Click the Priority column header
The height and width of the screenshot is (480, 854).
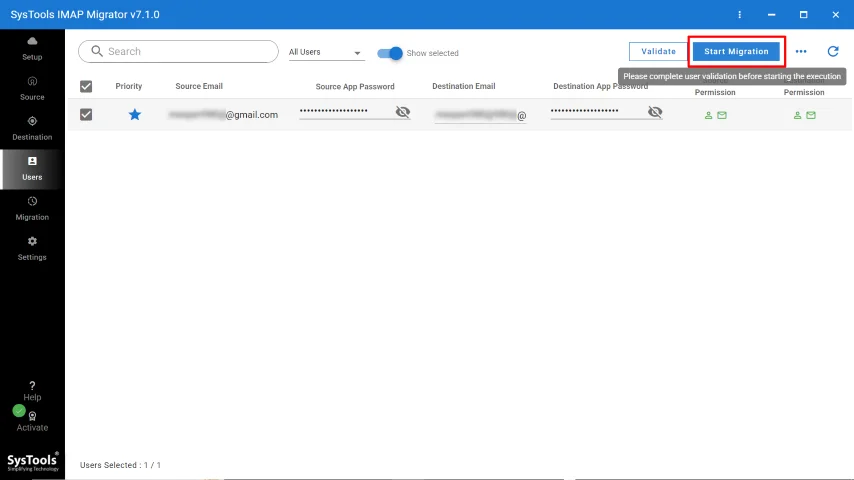pyautogui.click(x=129, y=86)
